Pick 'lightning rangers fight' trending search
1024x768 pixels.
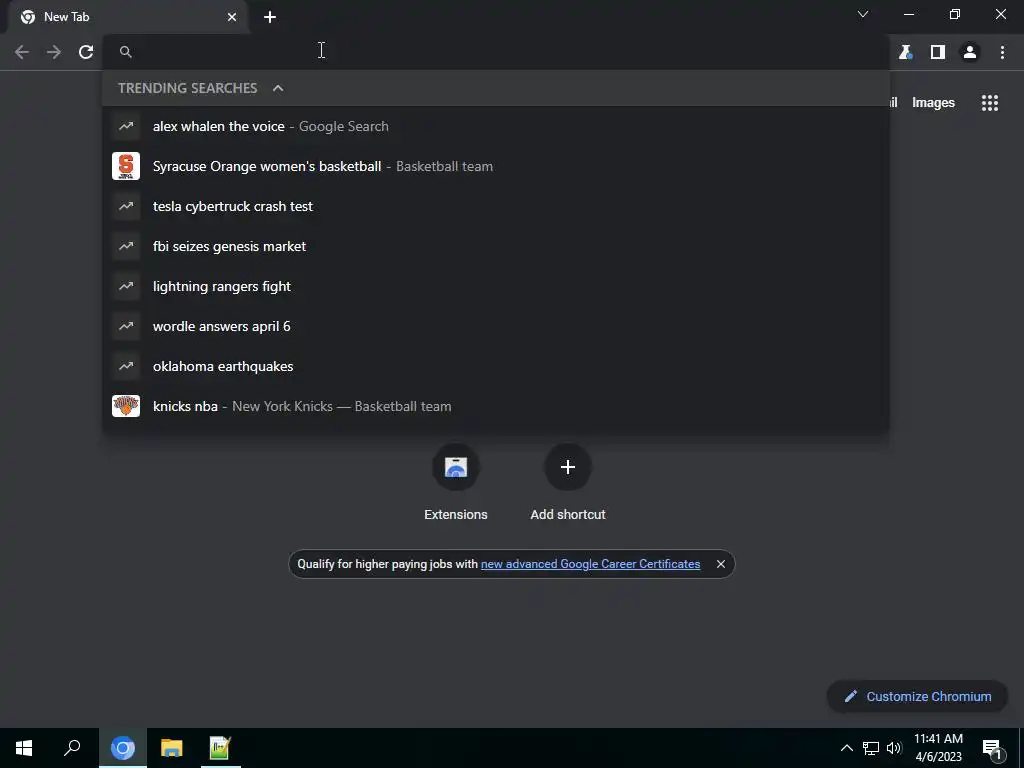[x=496, y=286]
